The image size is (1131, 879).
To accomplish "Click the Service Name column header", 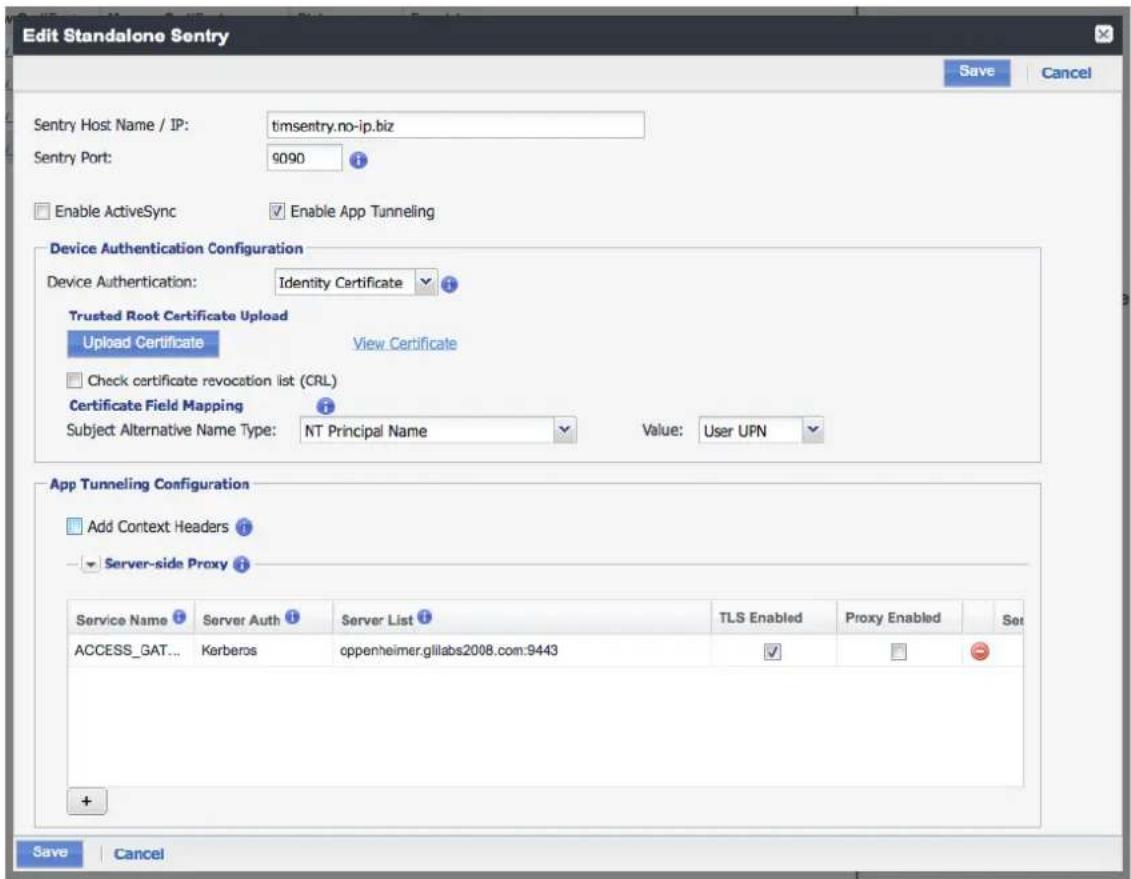I will (x=131, y=618).
